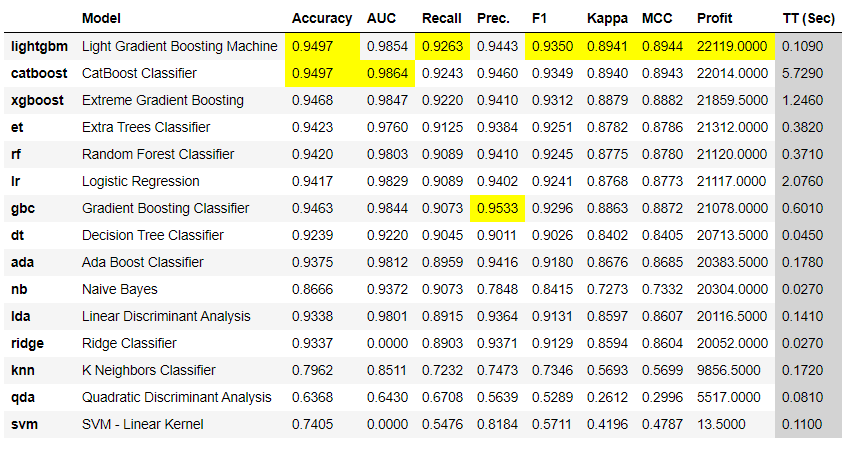Screen dimensions: 850x451
Task: Select the Random Forest Classifier cell
Action: (158, 154)
